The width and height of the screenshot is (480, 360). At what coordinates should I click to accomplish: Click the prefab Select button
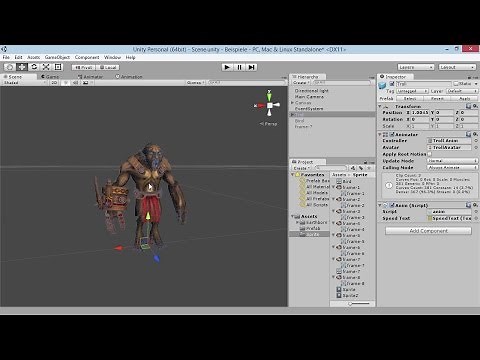point(410,98)
